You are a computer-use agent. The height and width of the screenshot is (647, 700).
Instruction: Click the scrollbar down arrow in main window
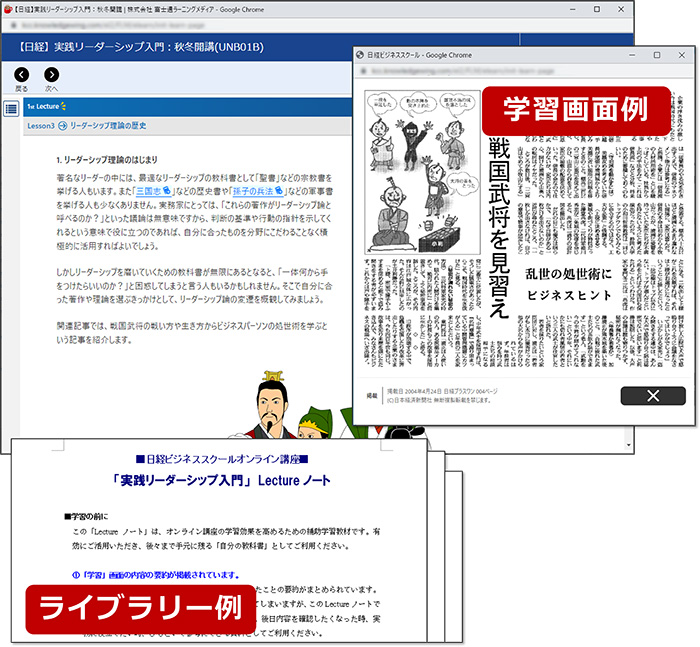[x=629, y=445]
